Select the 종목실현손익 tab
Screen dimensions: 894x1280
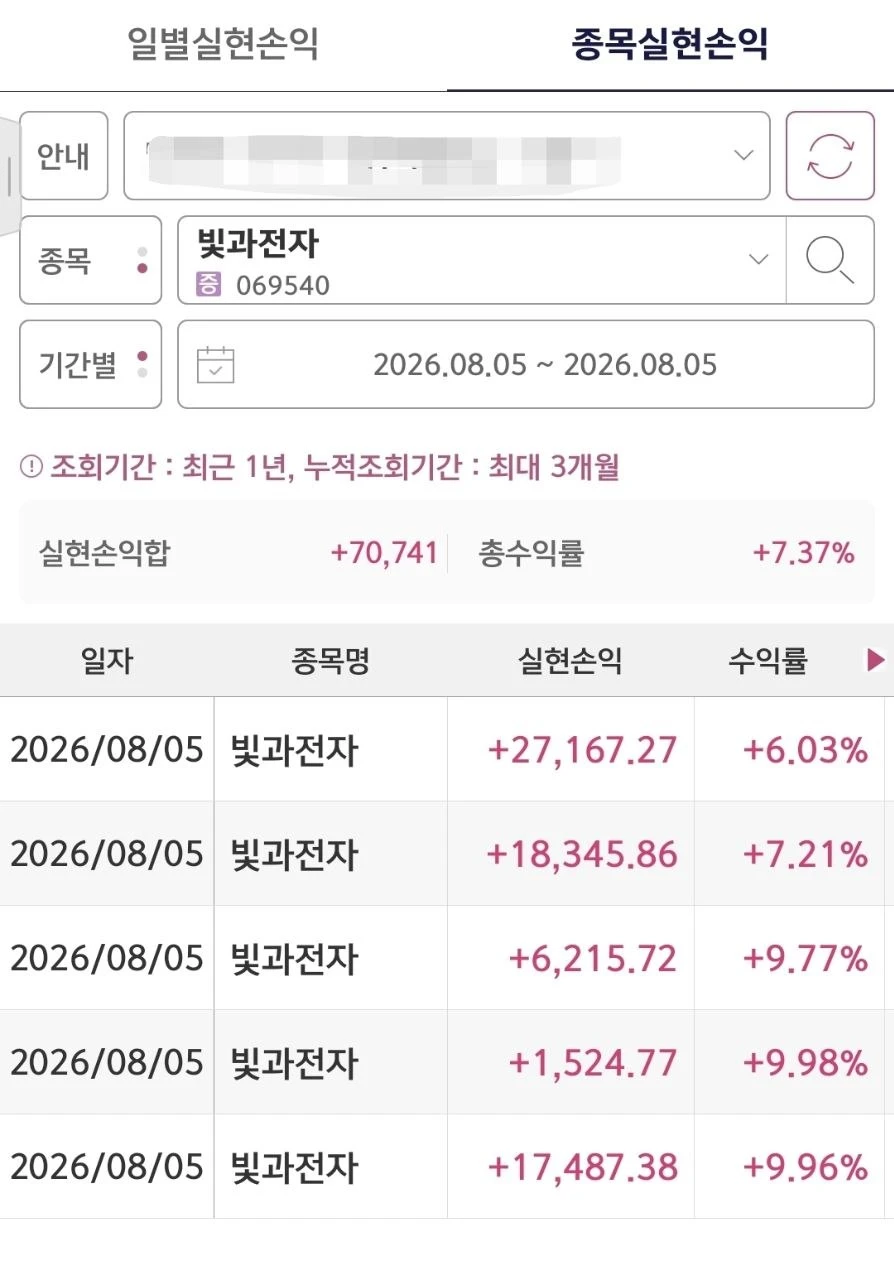point(670,45)
